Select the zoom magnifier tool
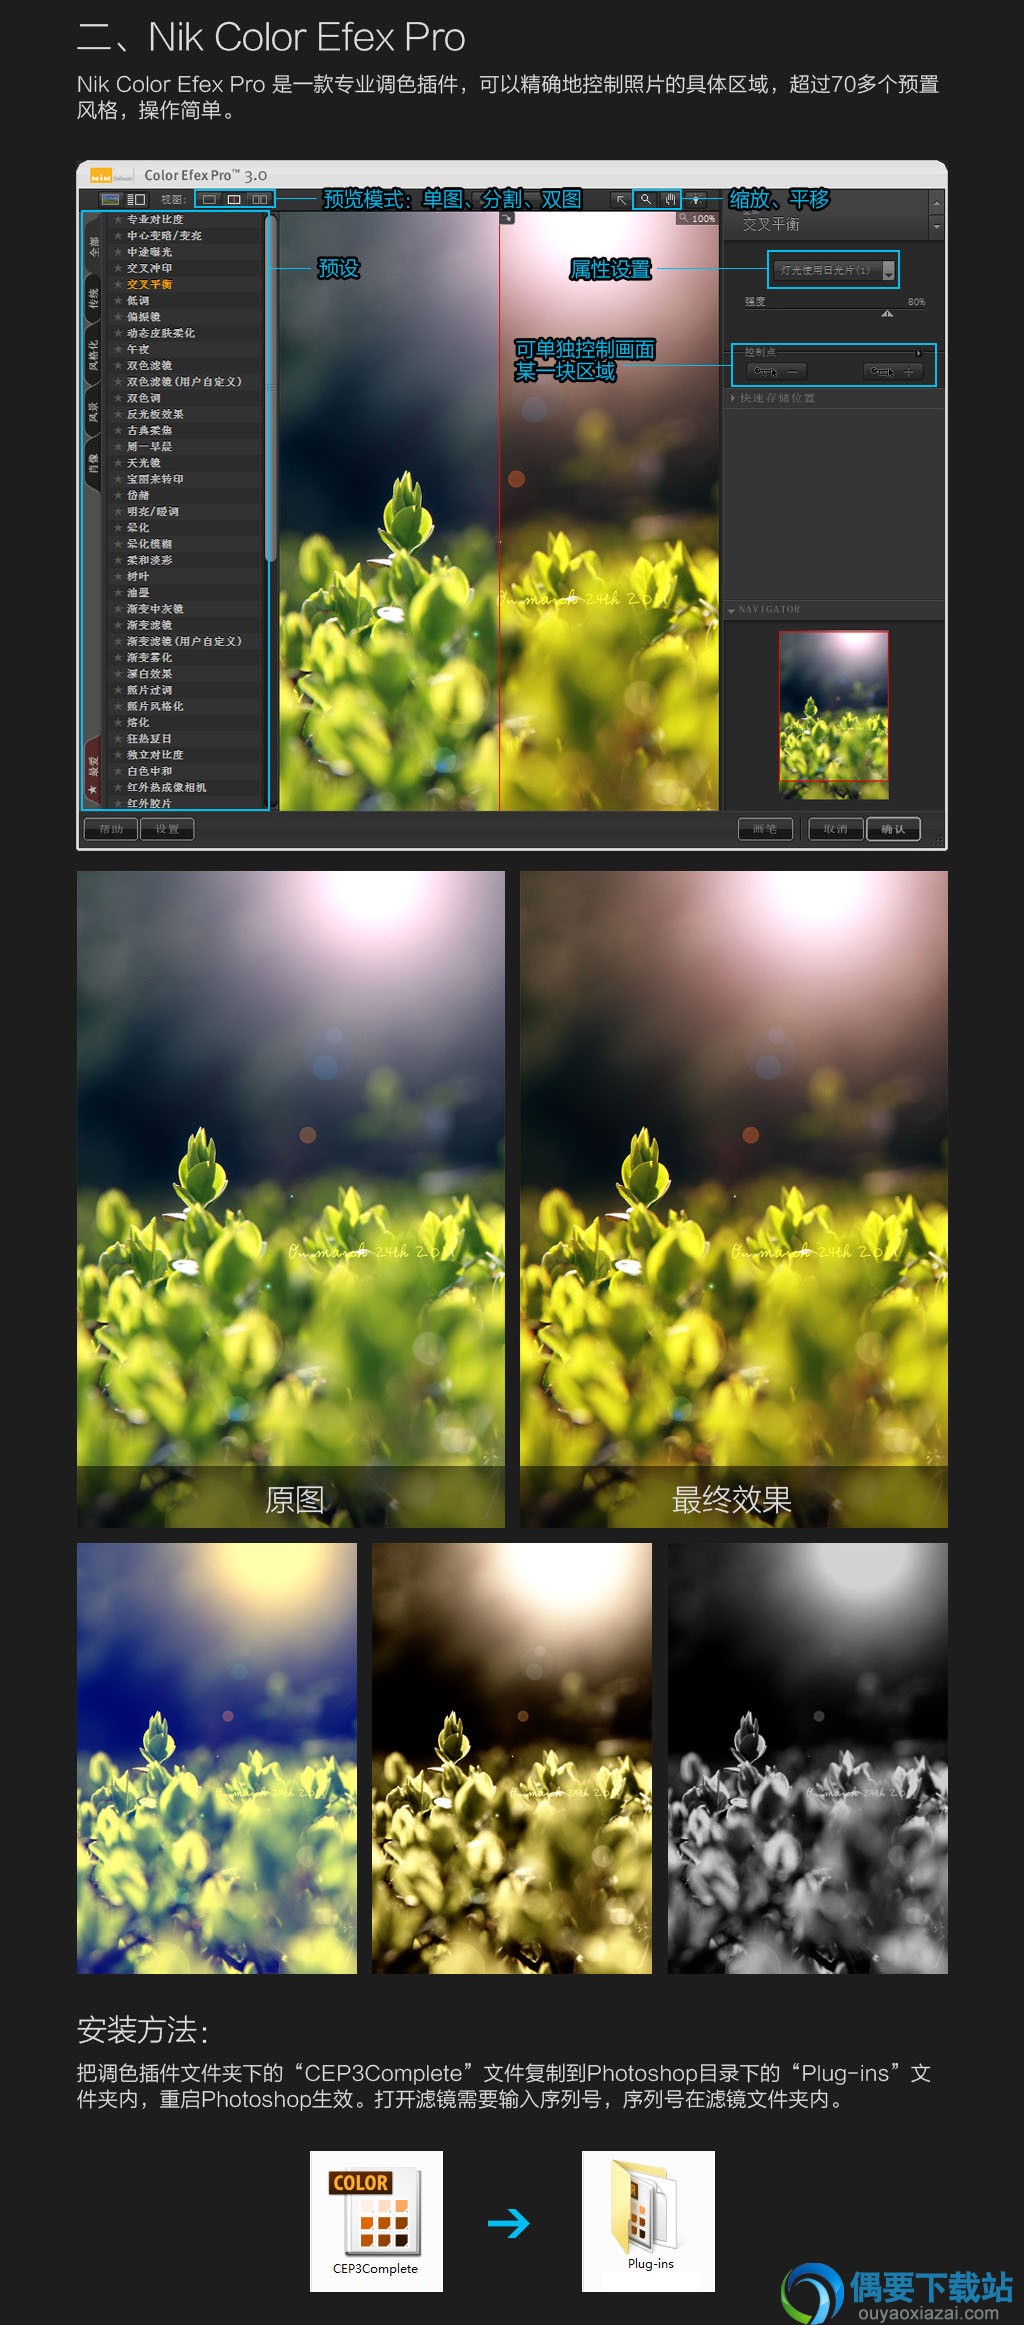 point(646,200)
